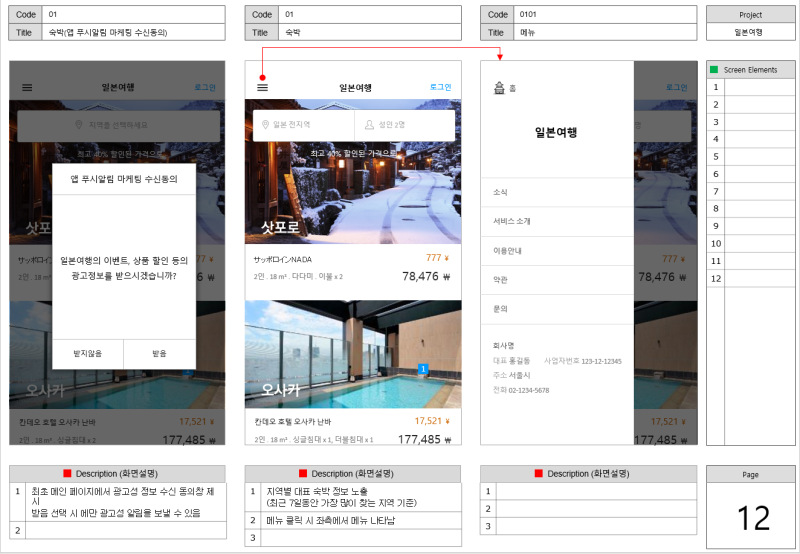Click dimmed 로그인 in the left screen
800x554 pixels.
point(205,88)
